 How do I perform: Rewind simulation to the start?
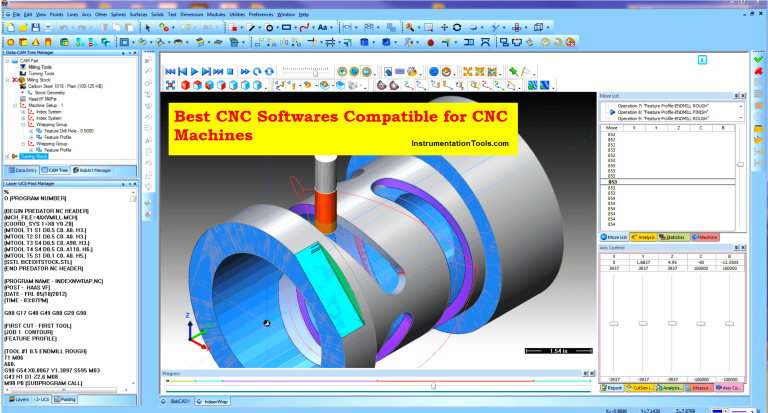170,72
